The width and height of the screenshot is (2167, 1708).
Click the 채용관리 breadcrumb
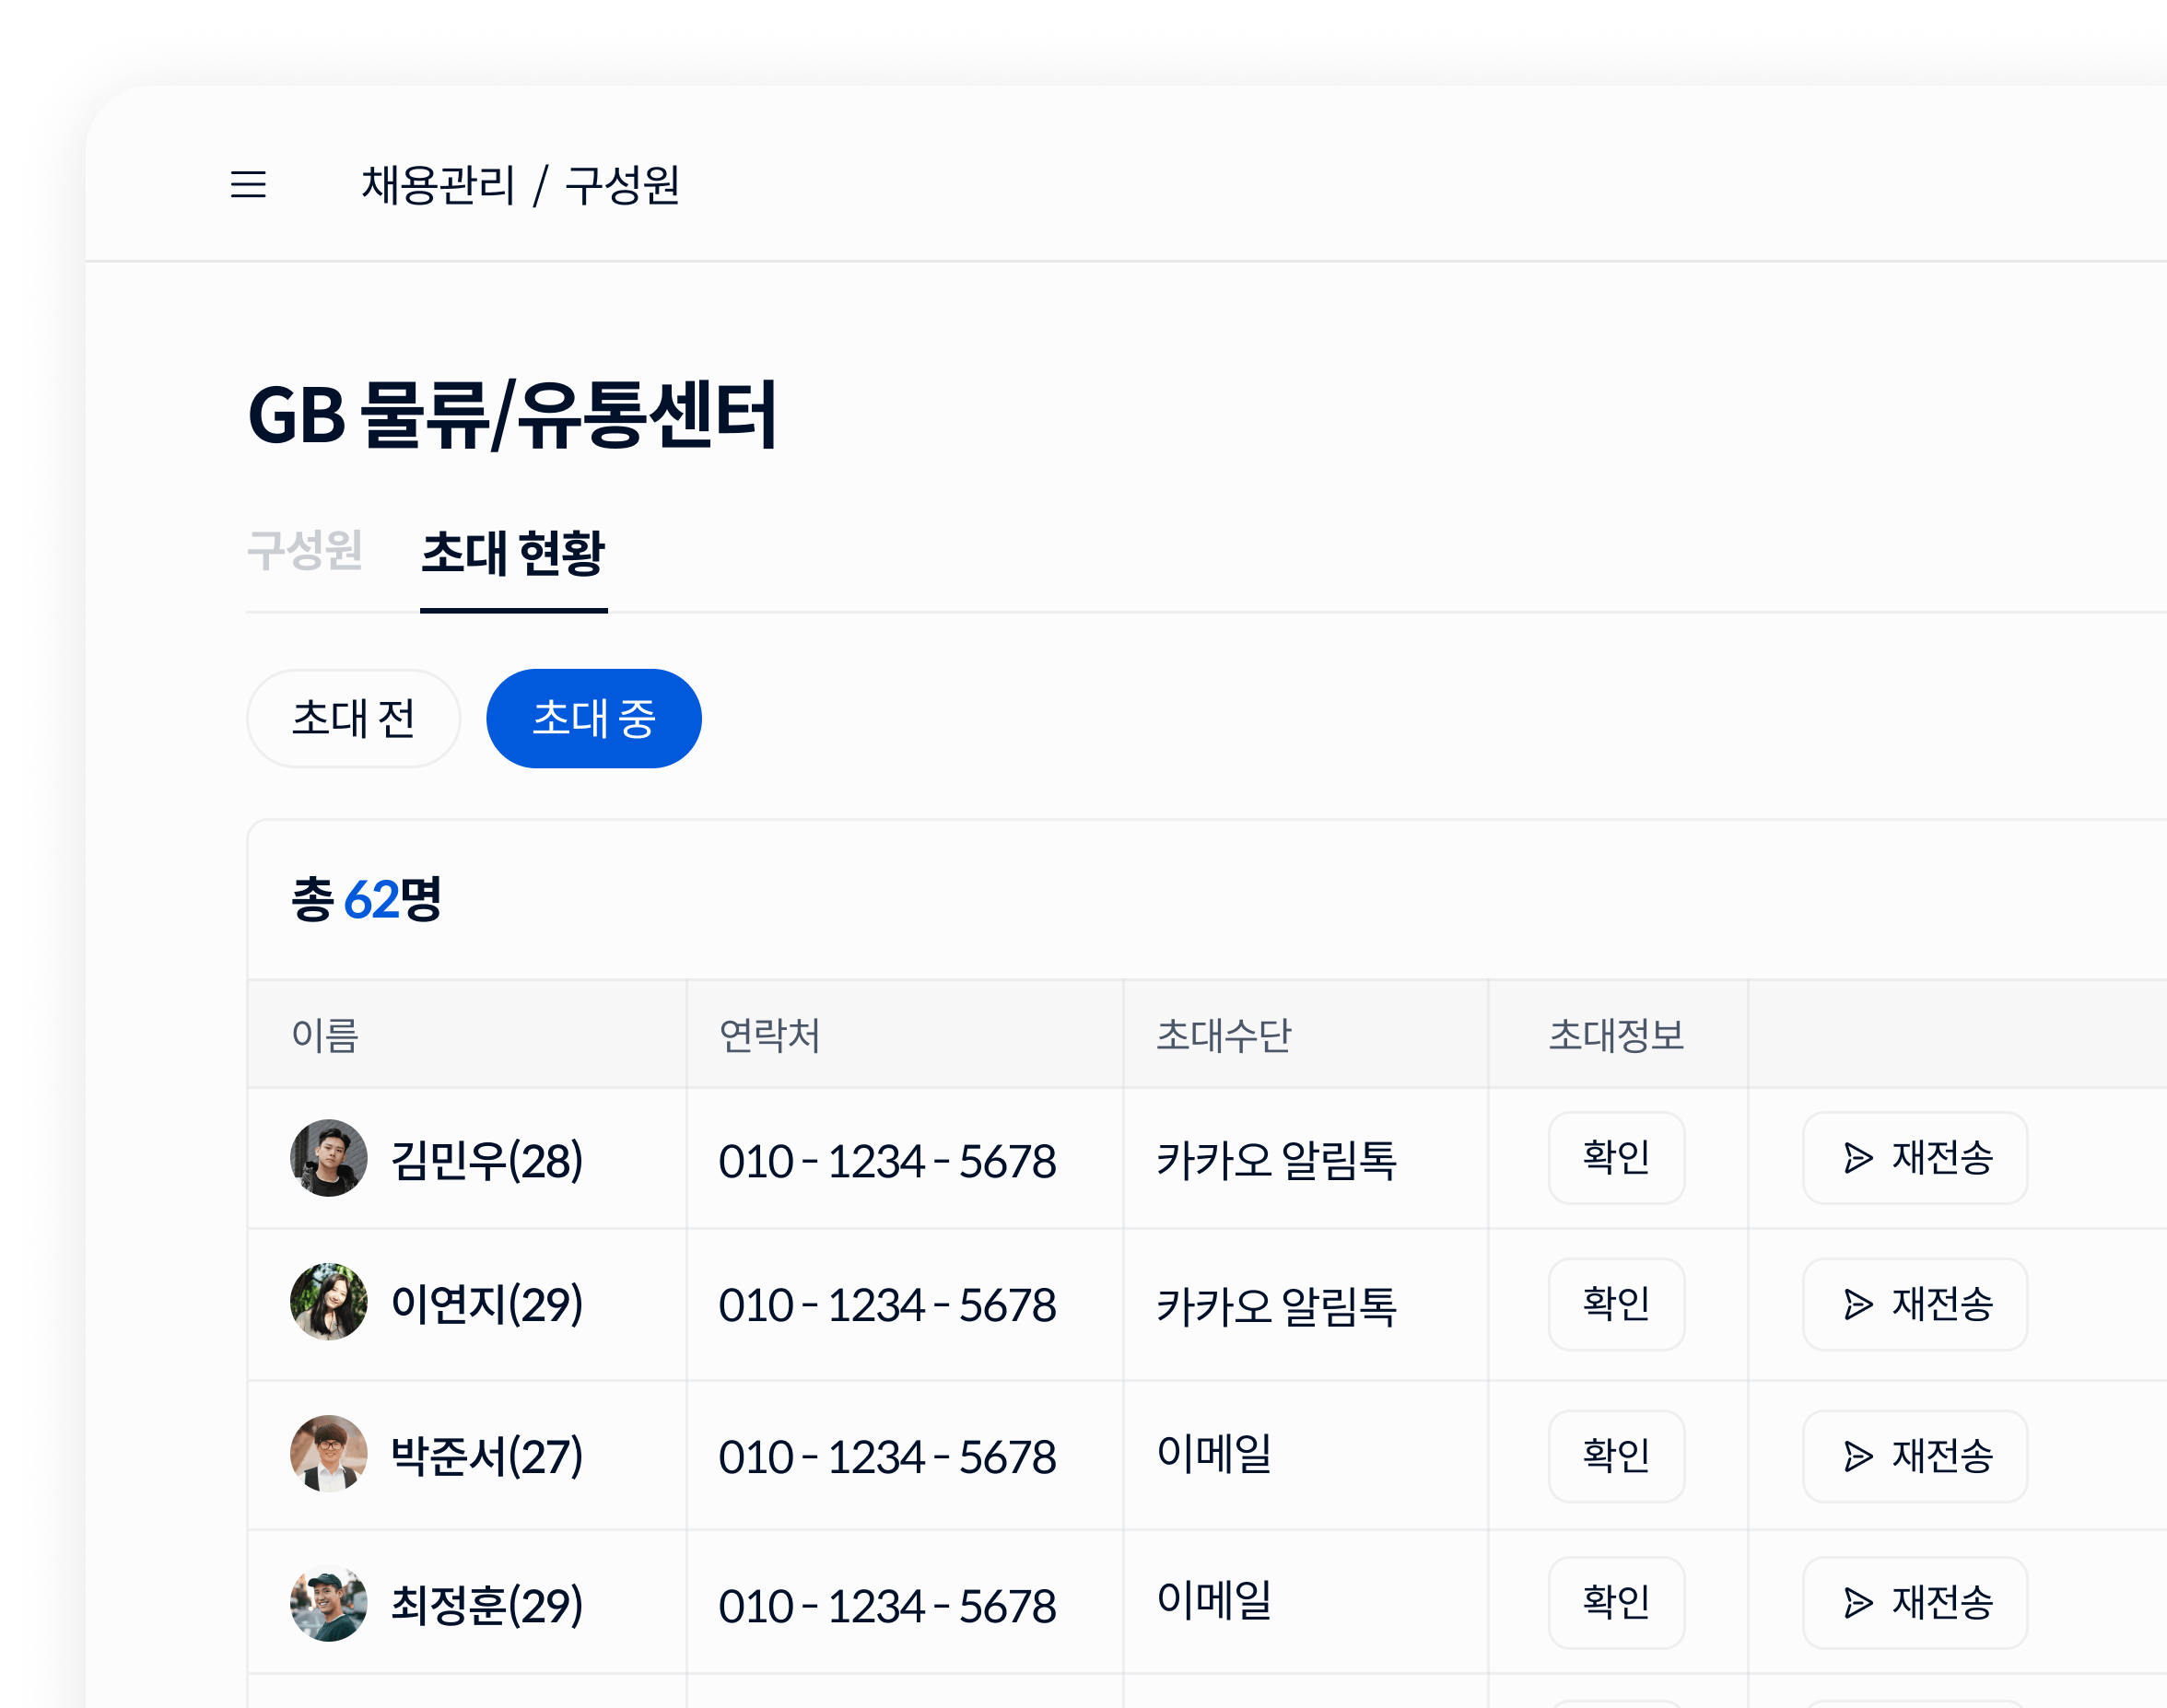pyautogui.click(x=438, y=186)
